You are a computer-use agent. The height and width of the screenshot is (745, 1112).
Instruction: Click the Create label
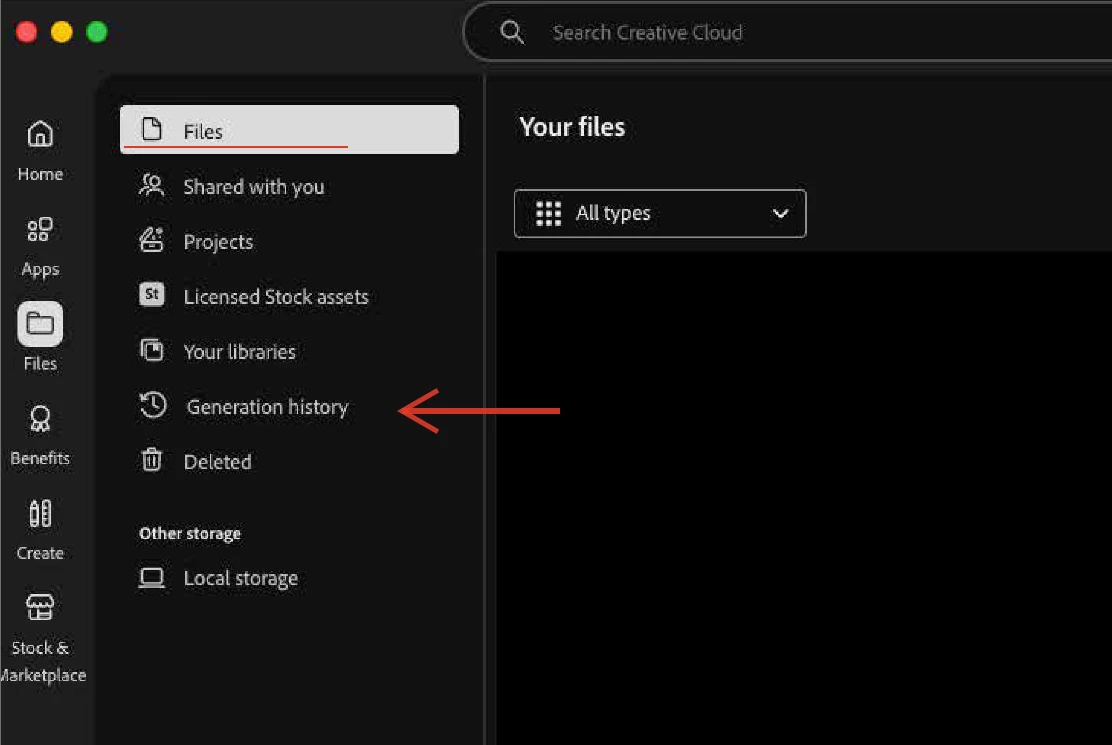pyautogui.click(x=40, y=553)
